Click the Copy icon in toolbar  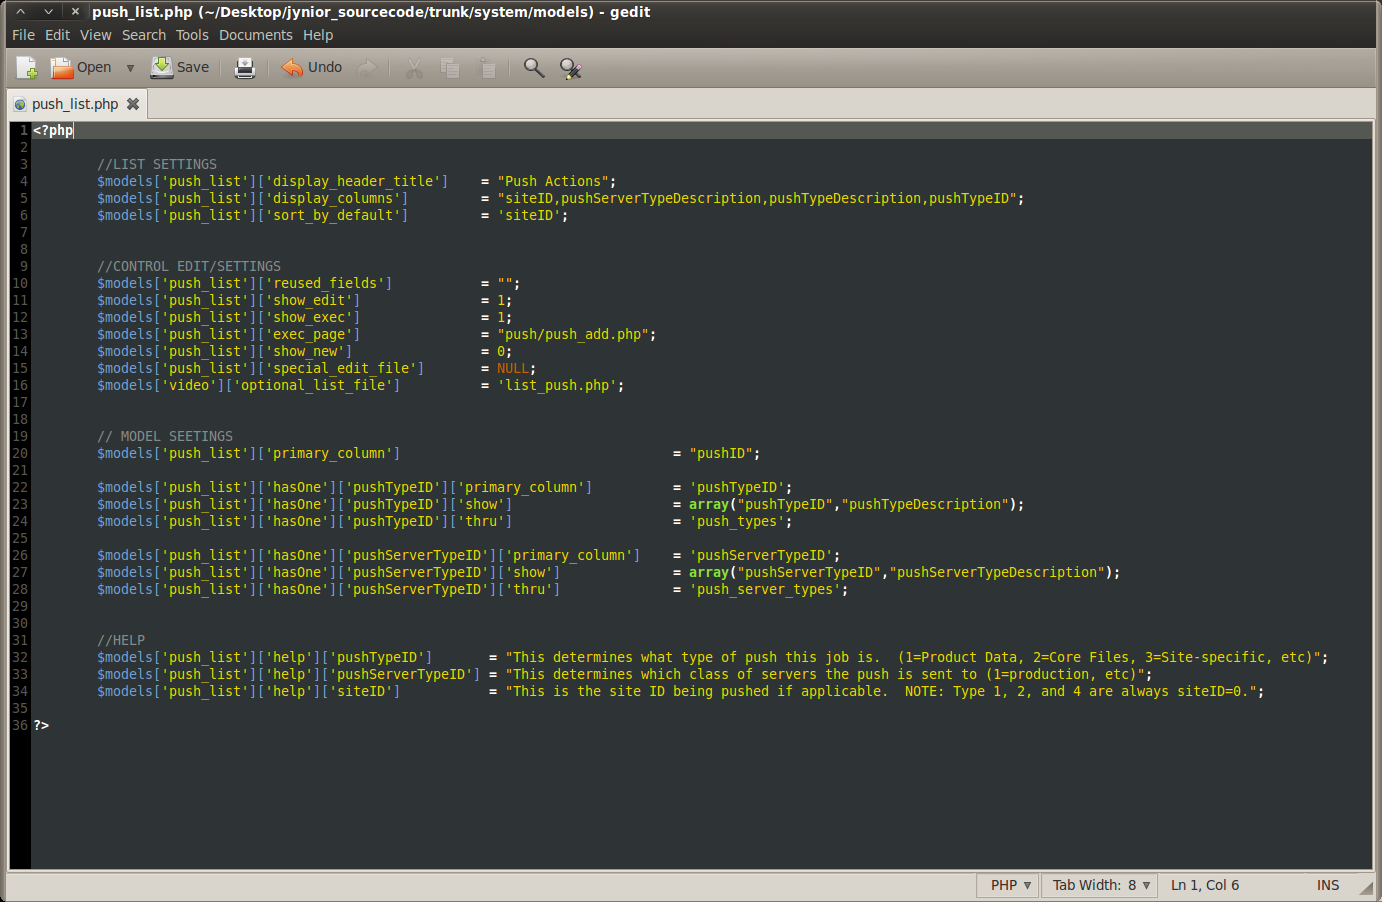point(450,68)
